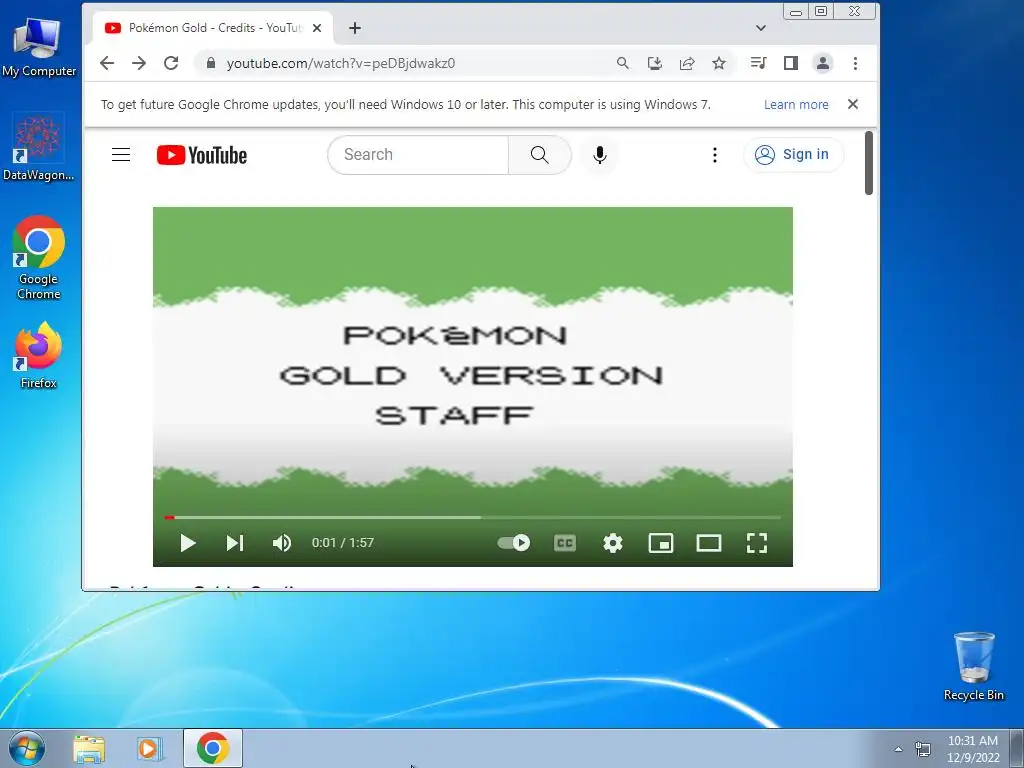This screenshot has height=768, width=1024.
Task: Open Chrome's three-dot menu
Action: [x=856, y=63]
